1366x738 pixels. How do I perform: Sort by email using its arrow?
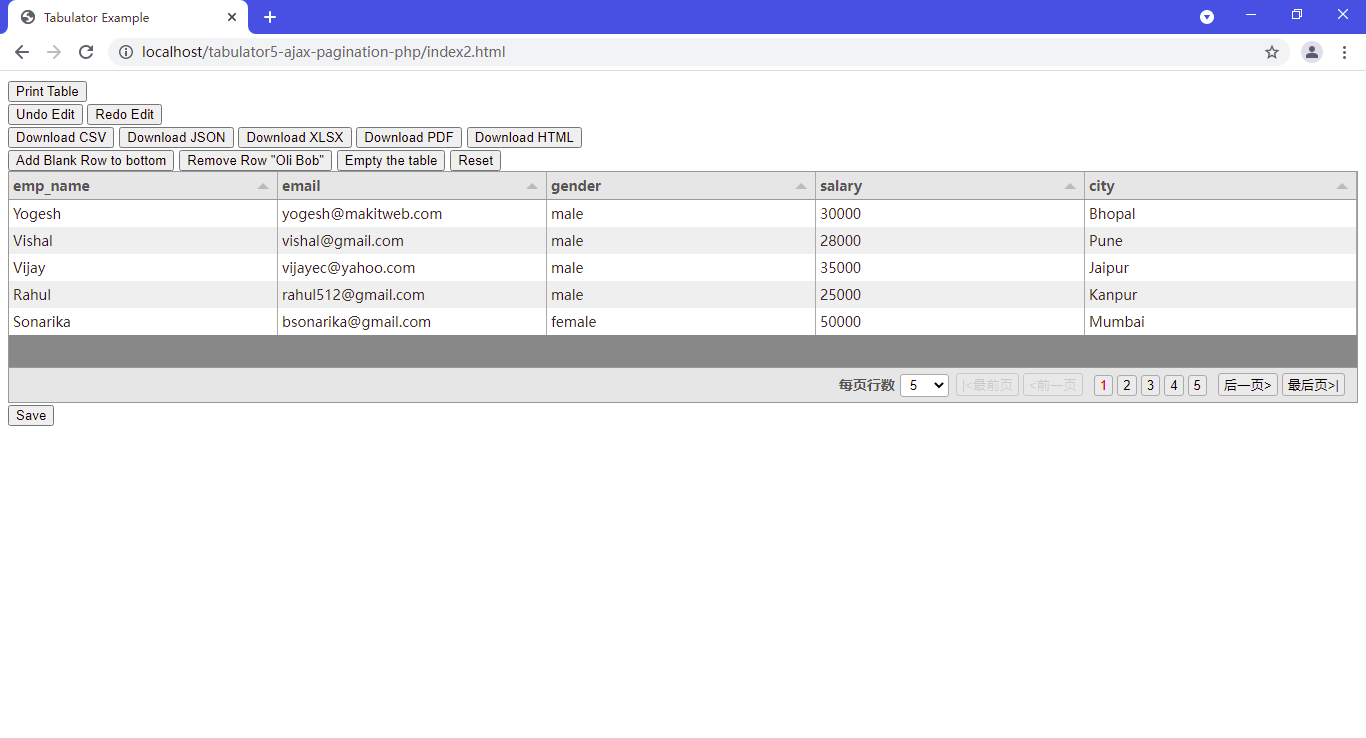[x=532, y=186]
